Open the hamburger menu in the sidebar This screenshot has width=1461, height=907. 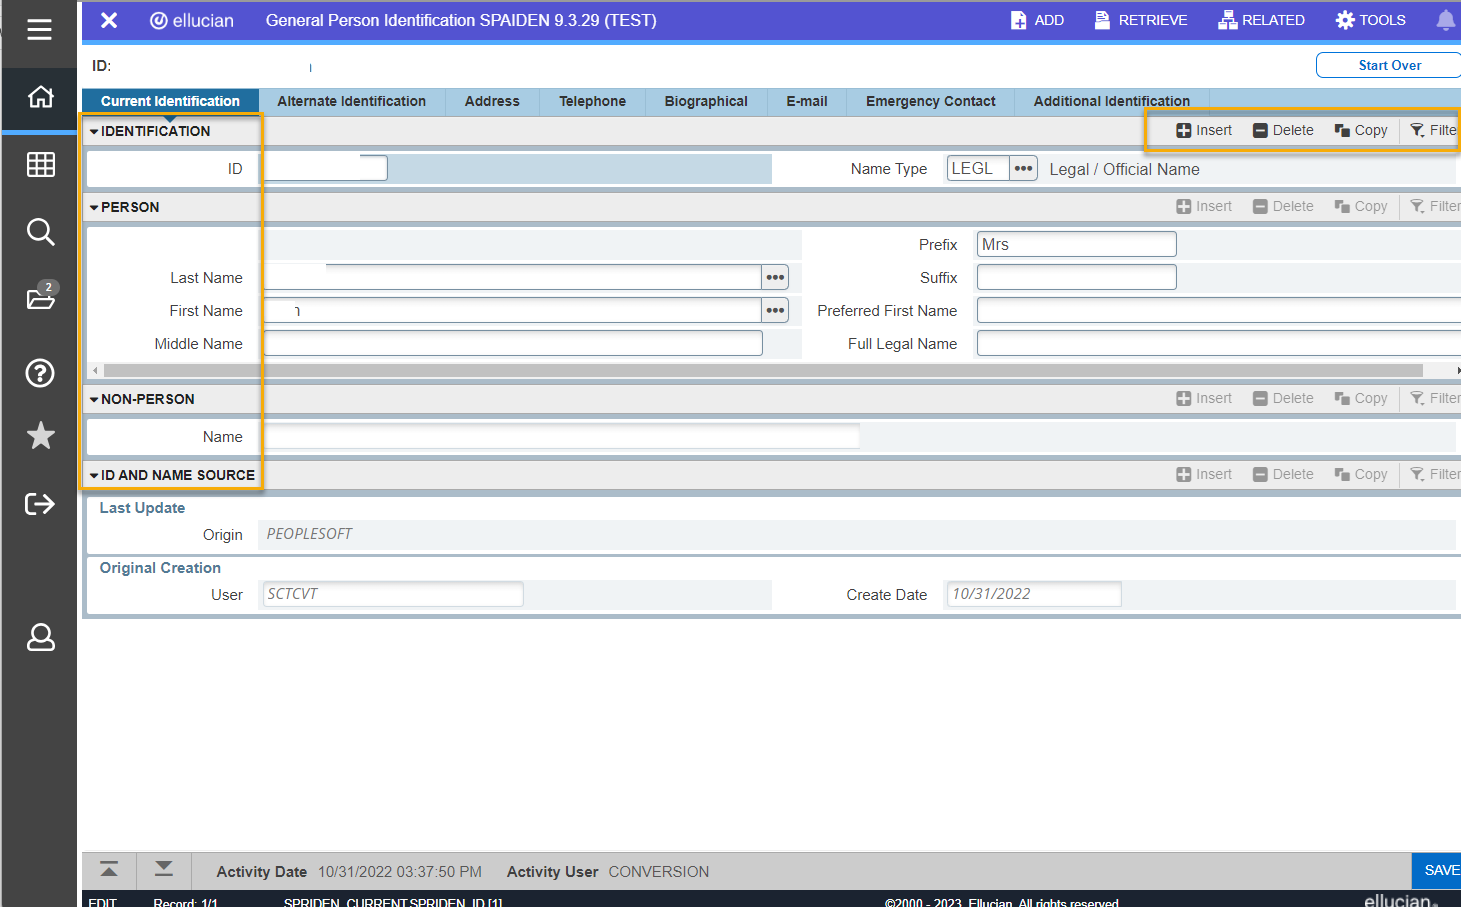tap(39, 30)
